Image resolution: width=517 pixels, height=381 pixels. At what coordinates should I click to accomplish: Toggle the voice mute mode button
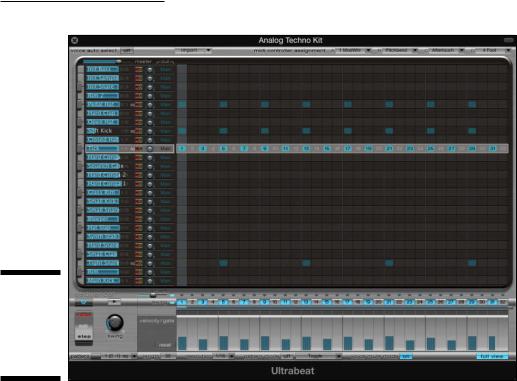(x=405, y=356)
